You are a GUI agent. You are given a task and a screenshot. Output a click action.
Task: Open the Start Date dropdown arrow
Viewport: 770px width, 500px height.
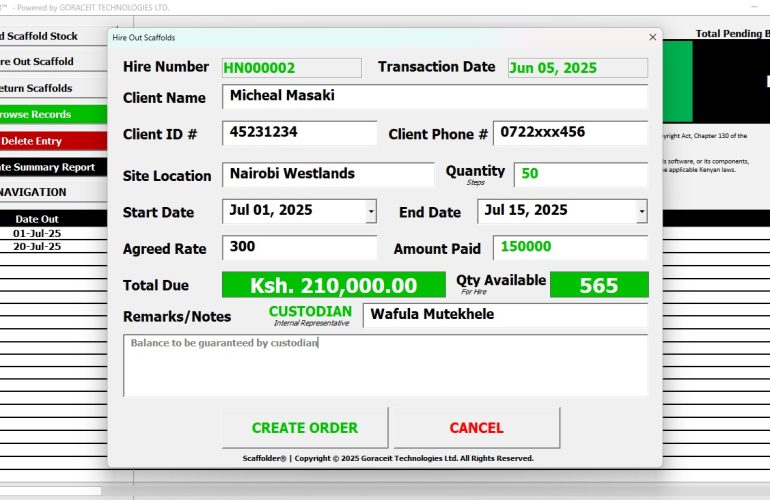371,212
